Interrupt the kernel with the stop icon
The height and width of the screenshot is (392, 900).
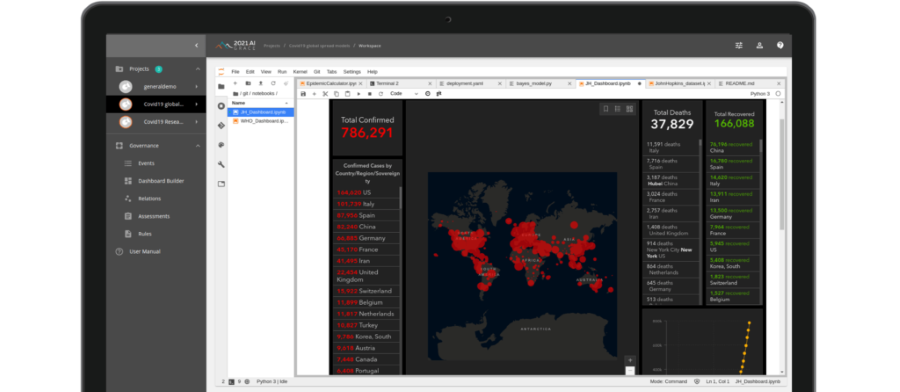coord(370,94)
